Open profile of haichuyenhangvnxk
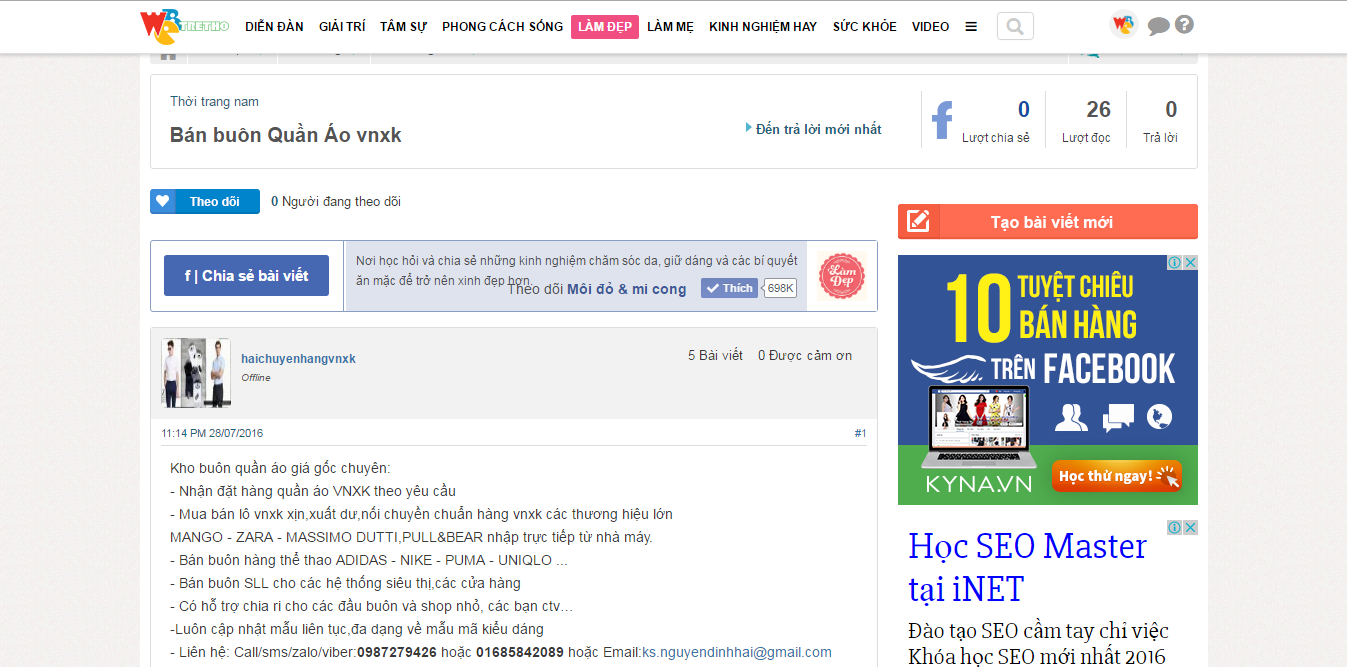The height and width of the screenshot is (667, 1347). click(298, 357)
